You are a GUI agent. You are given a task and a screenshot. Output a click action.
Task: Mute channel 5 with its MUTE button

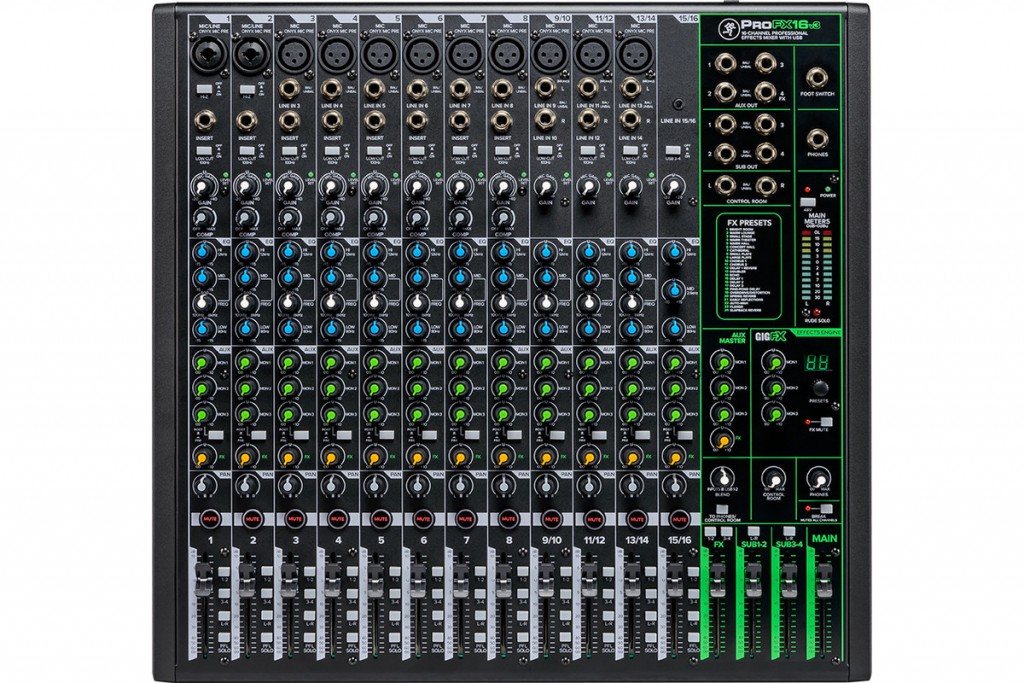point(380,518)
